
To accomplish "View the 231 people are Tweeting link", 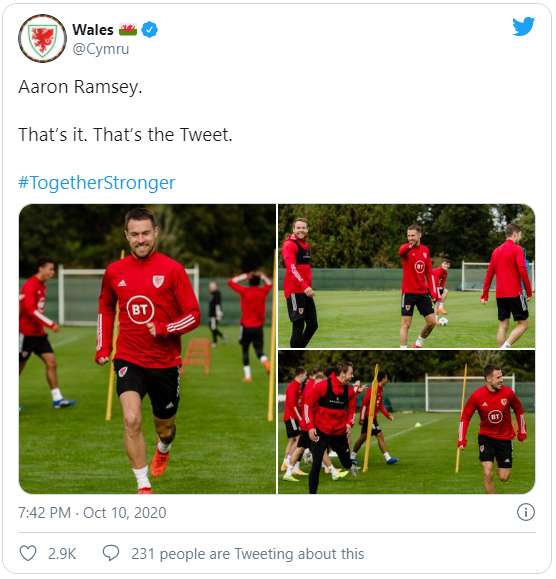I will click(248, 554).
